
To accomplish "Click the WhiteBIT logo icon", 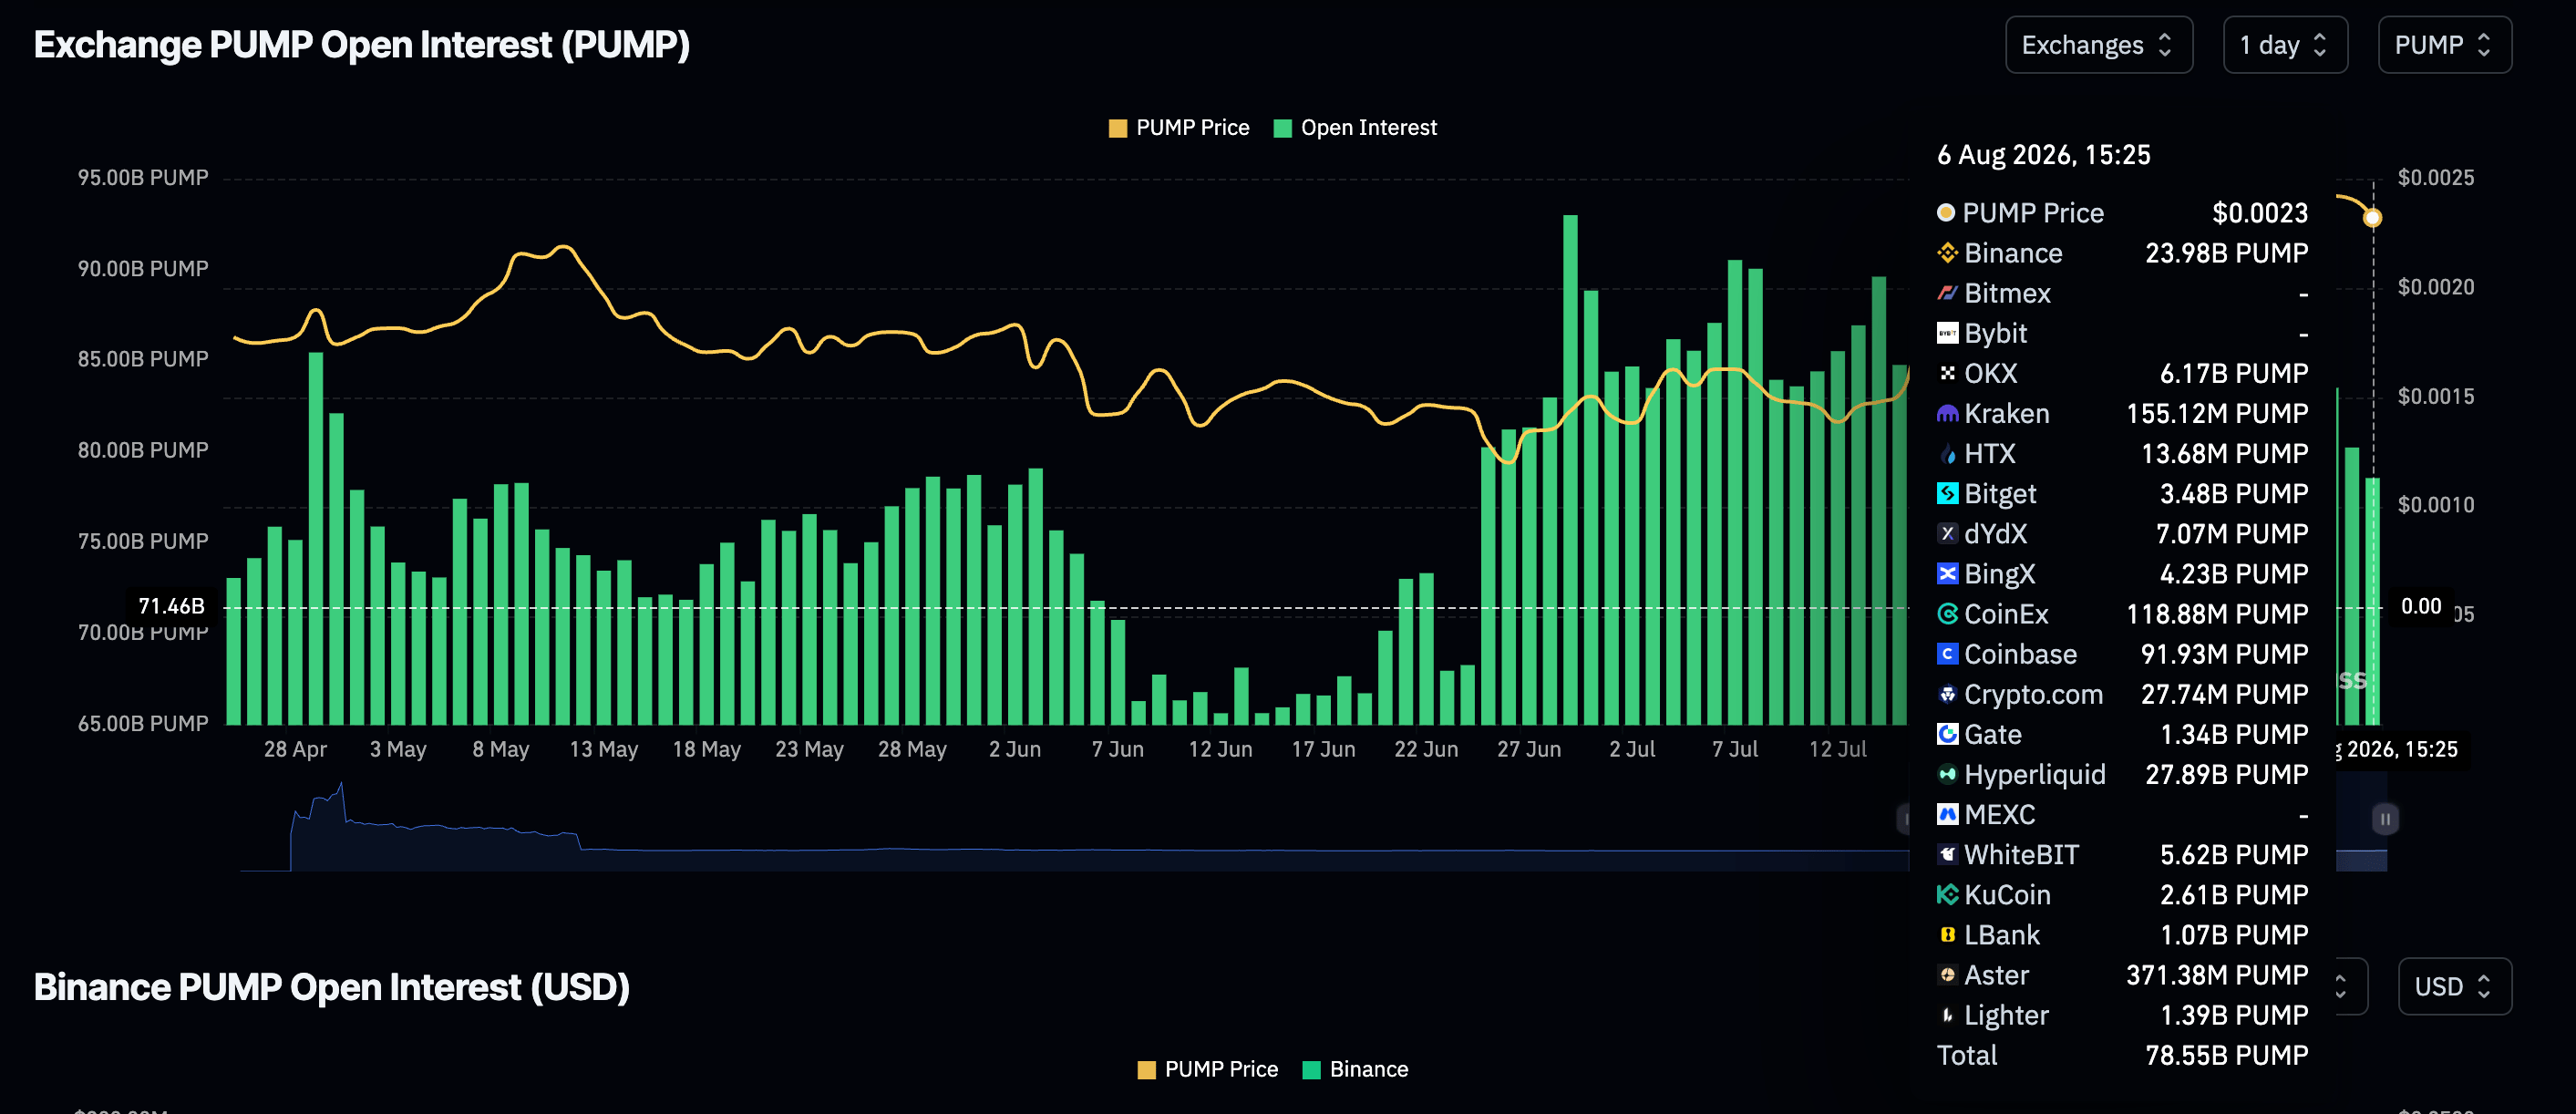I will tap(1947, 855).
